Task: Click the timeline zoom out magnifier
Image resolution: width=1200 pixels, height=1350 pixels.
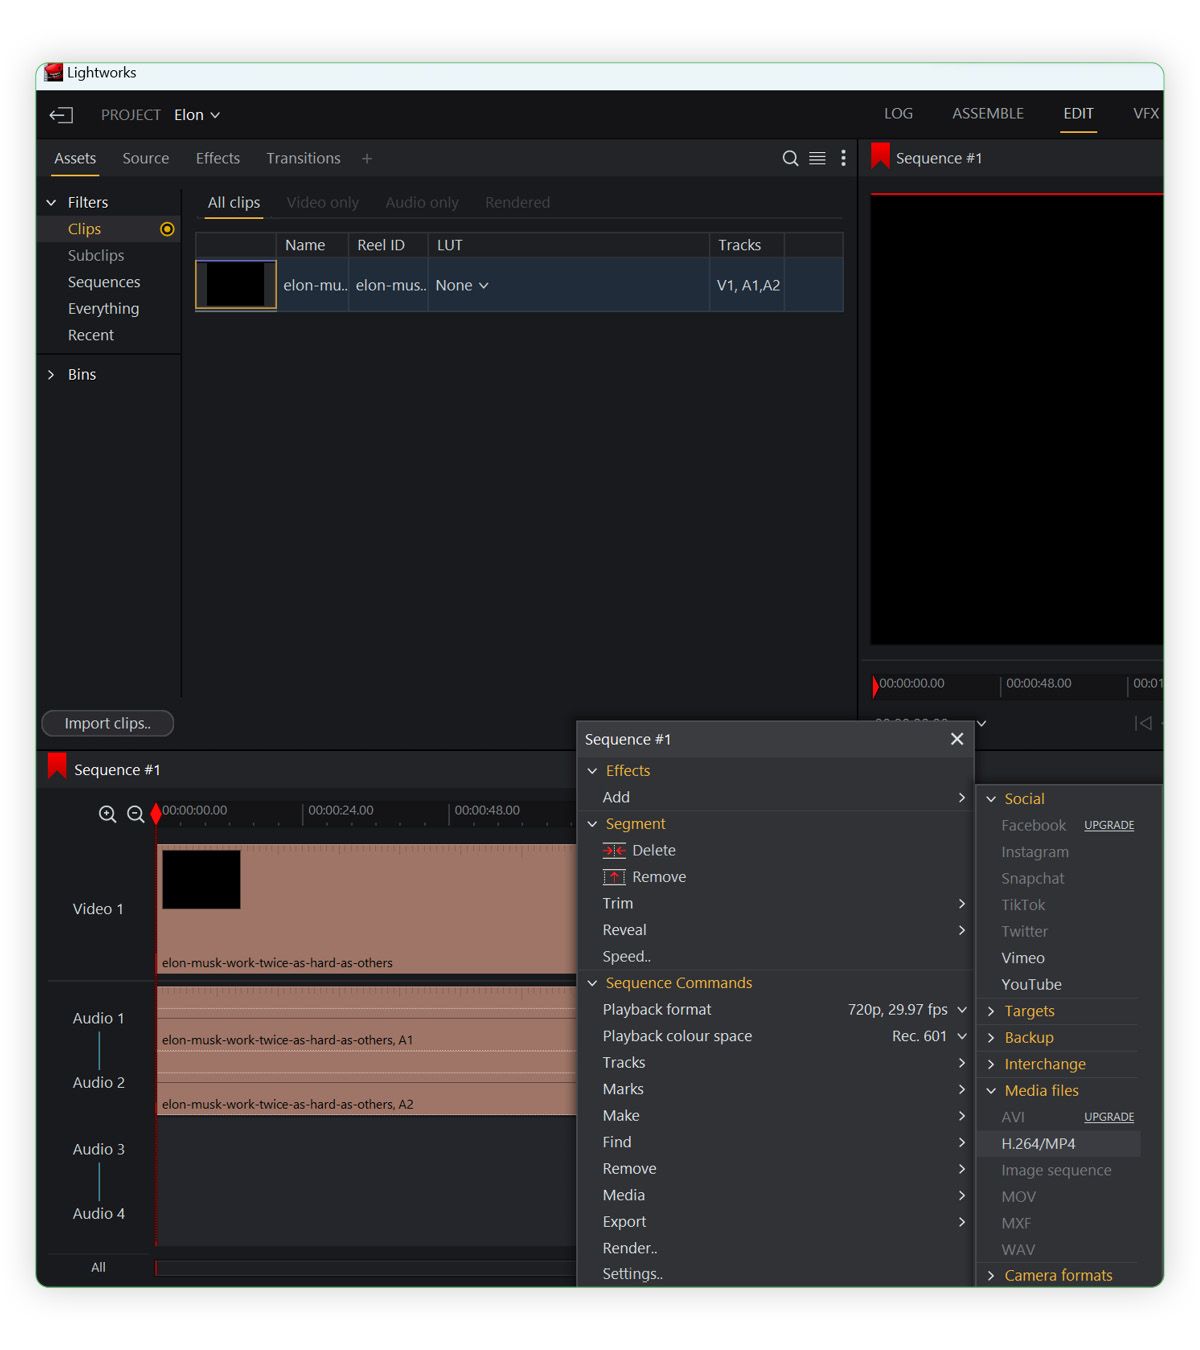Action: 135,814
